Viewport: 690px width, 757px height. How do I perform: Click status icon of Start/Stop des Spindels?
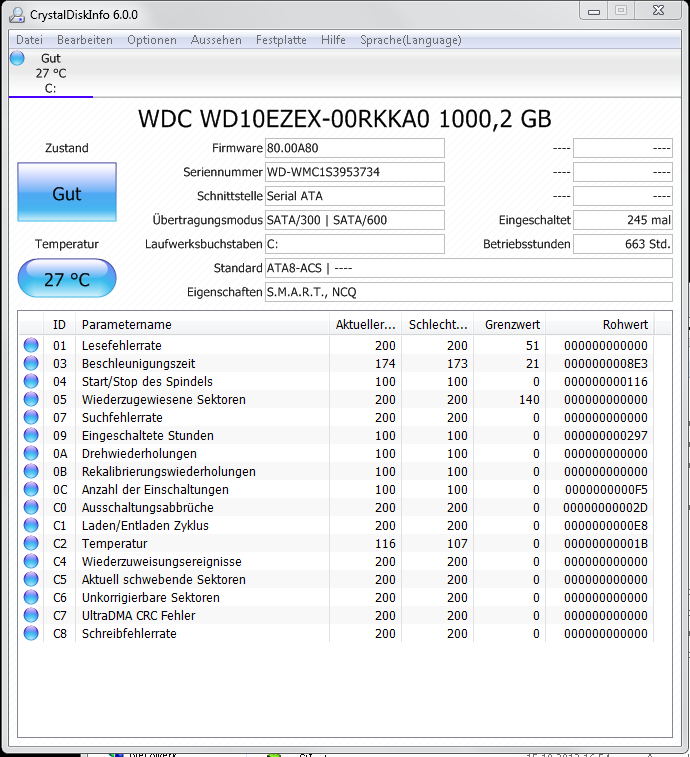(x=31, y=381)
